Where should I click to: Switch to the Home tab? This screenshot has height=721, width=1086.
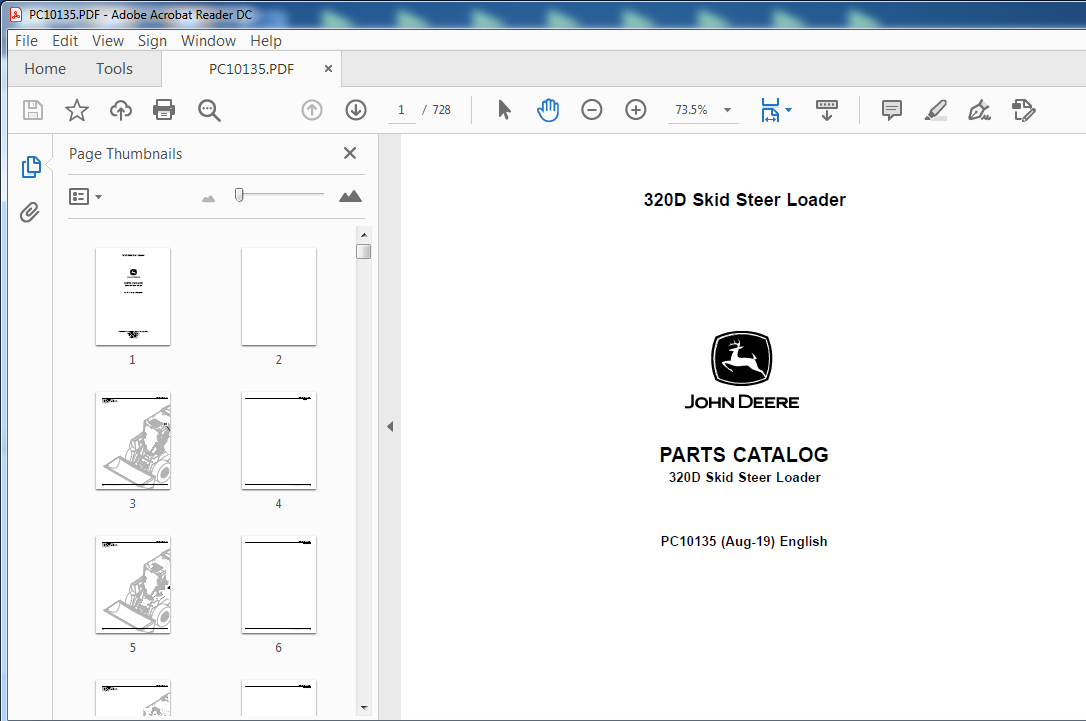tap(45, 69)
